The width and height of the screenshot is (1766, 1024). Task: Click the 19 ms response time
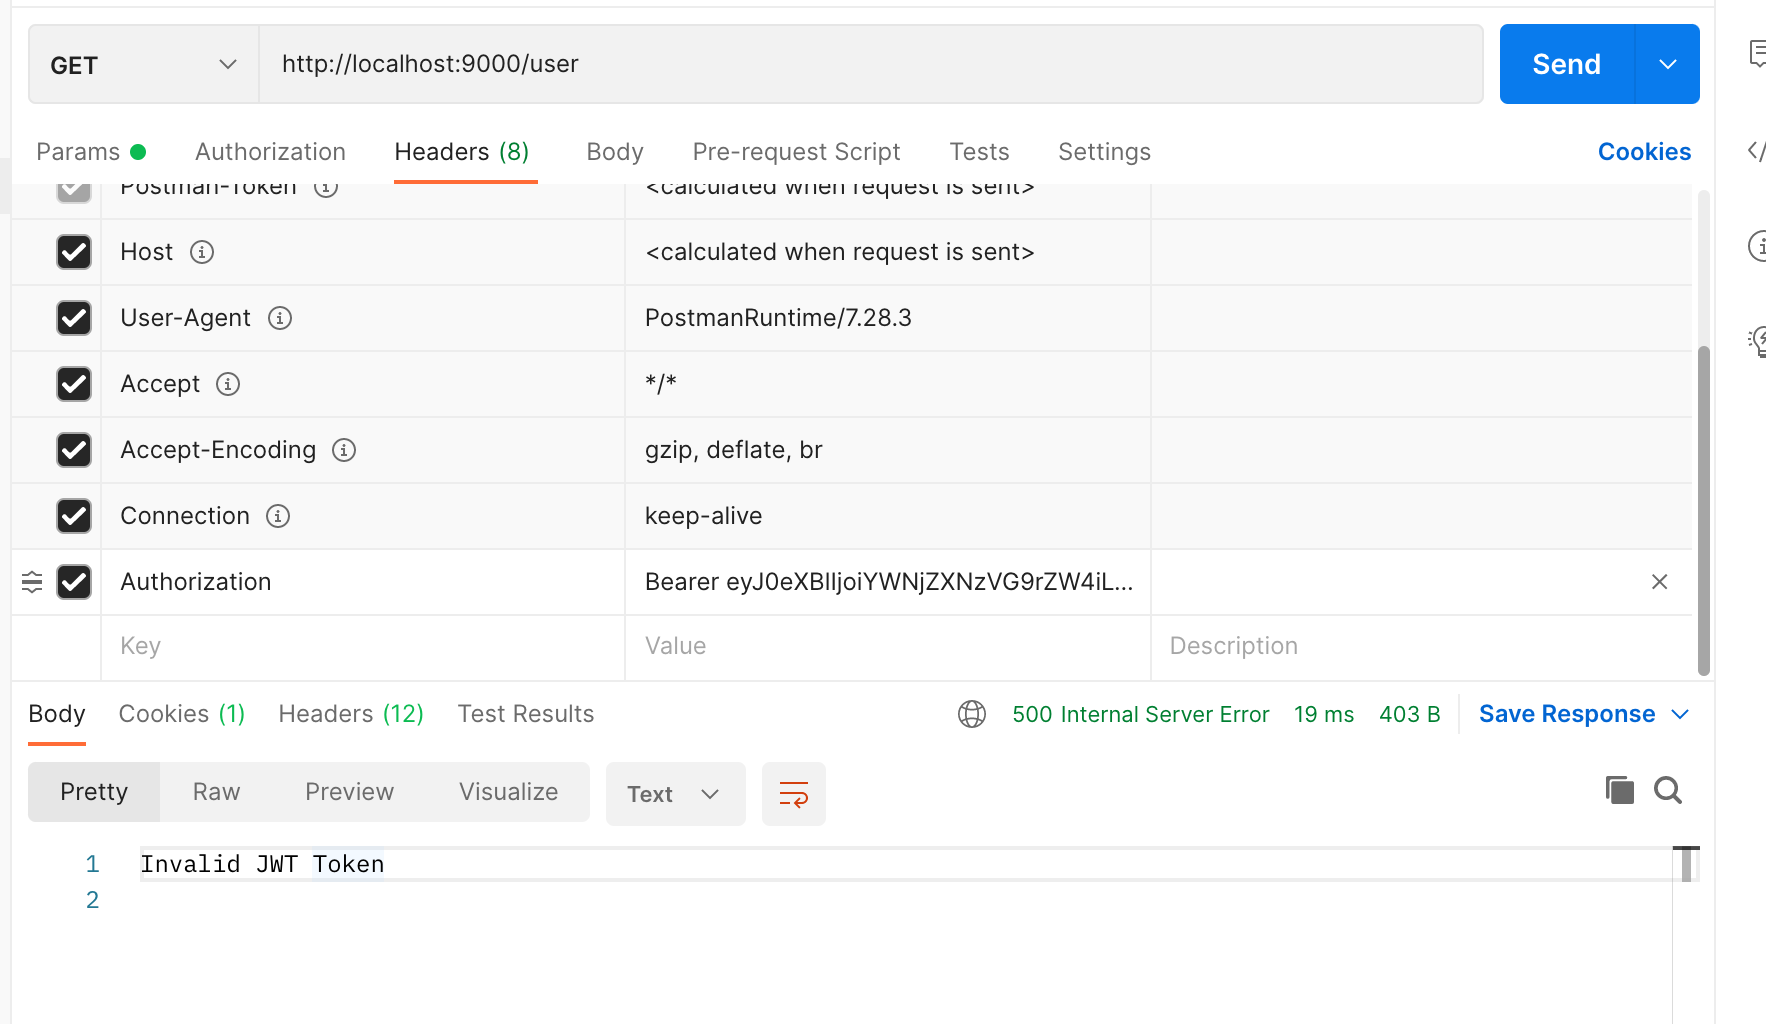(1324, 714)
